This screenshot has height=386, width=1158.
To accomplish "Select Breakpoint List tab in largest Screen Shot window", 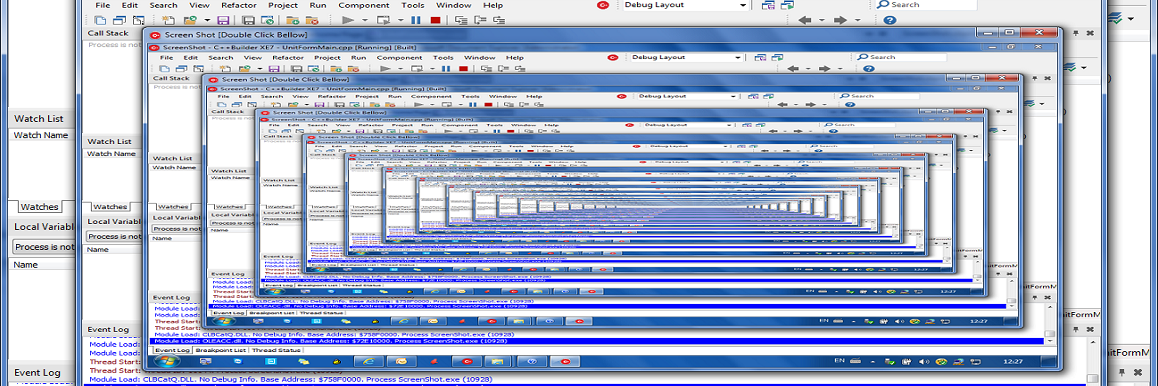I will coord(220,350).
